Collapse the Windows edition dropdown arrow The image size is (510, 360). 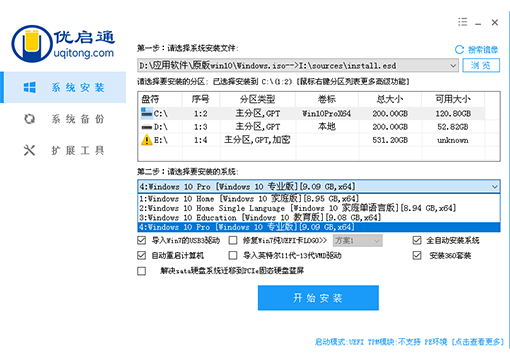495,186
